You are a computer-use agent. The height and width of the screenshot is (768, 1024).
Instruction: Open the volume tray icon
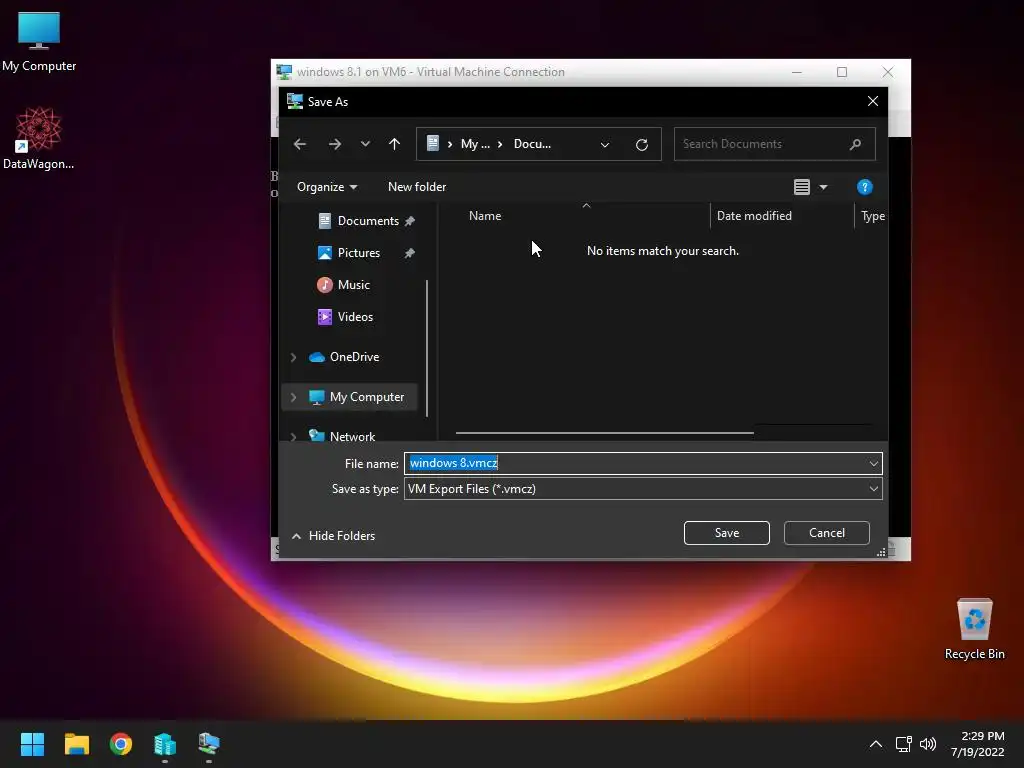coord(927,744)
